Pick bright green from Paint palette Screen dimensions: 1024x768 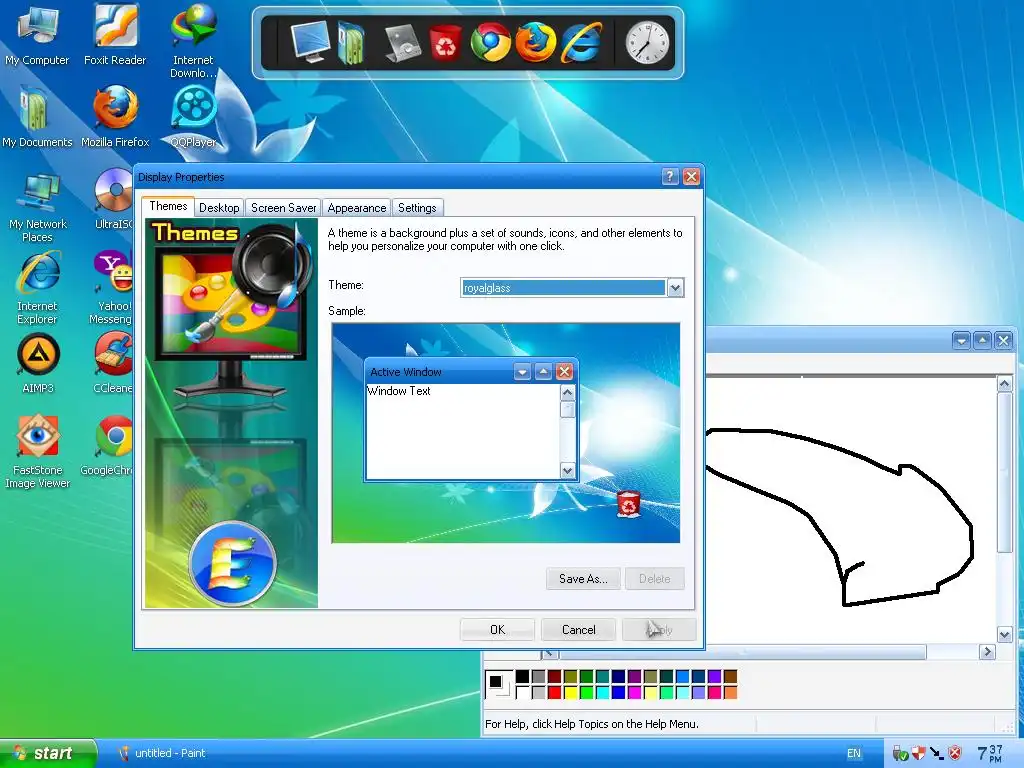tap(586, 692)
